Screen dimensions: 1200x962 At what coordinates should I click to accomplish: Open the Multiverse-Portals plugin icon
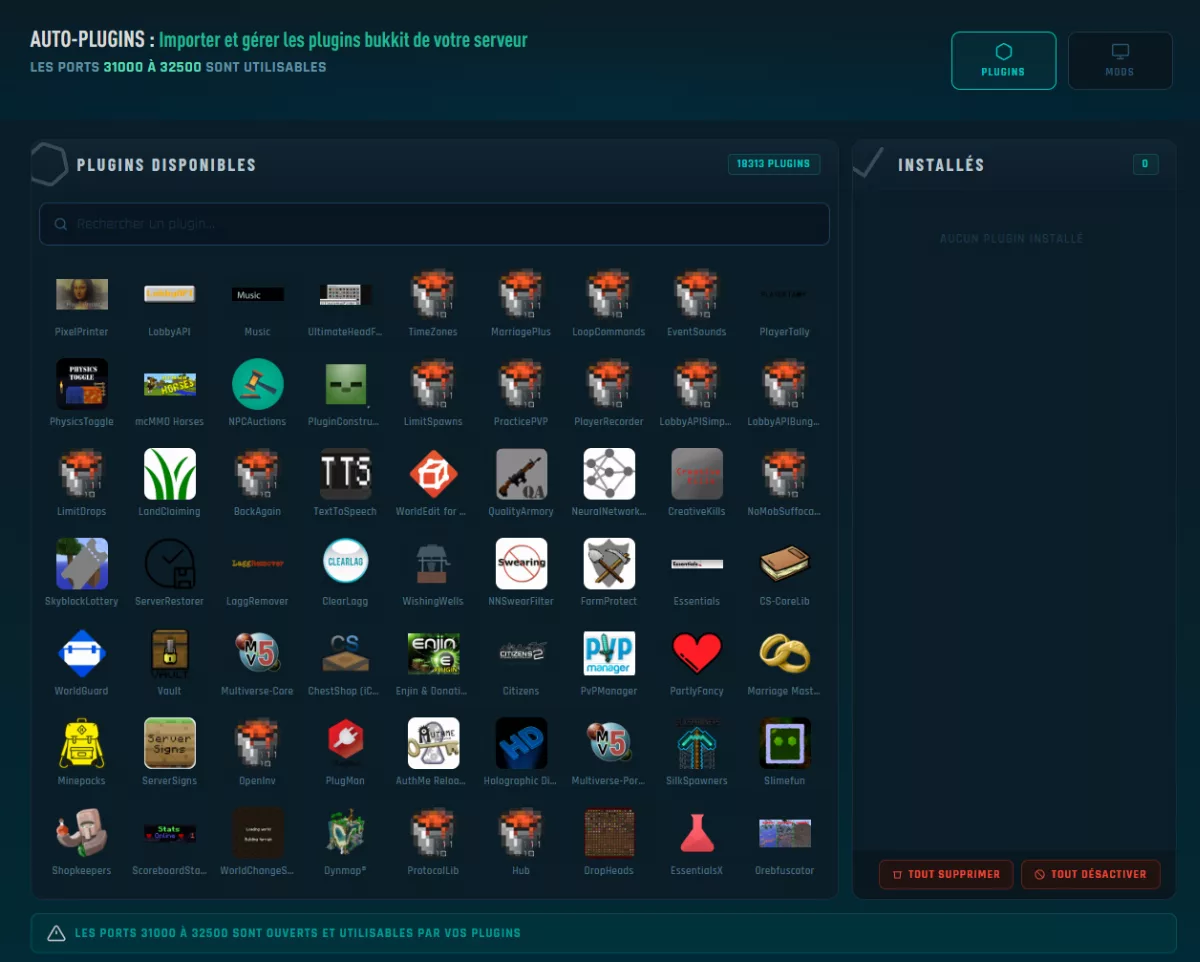610,744
